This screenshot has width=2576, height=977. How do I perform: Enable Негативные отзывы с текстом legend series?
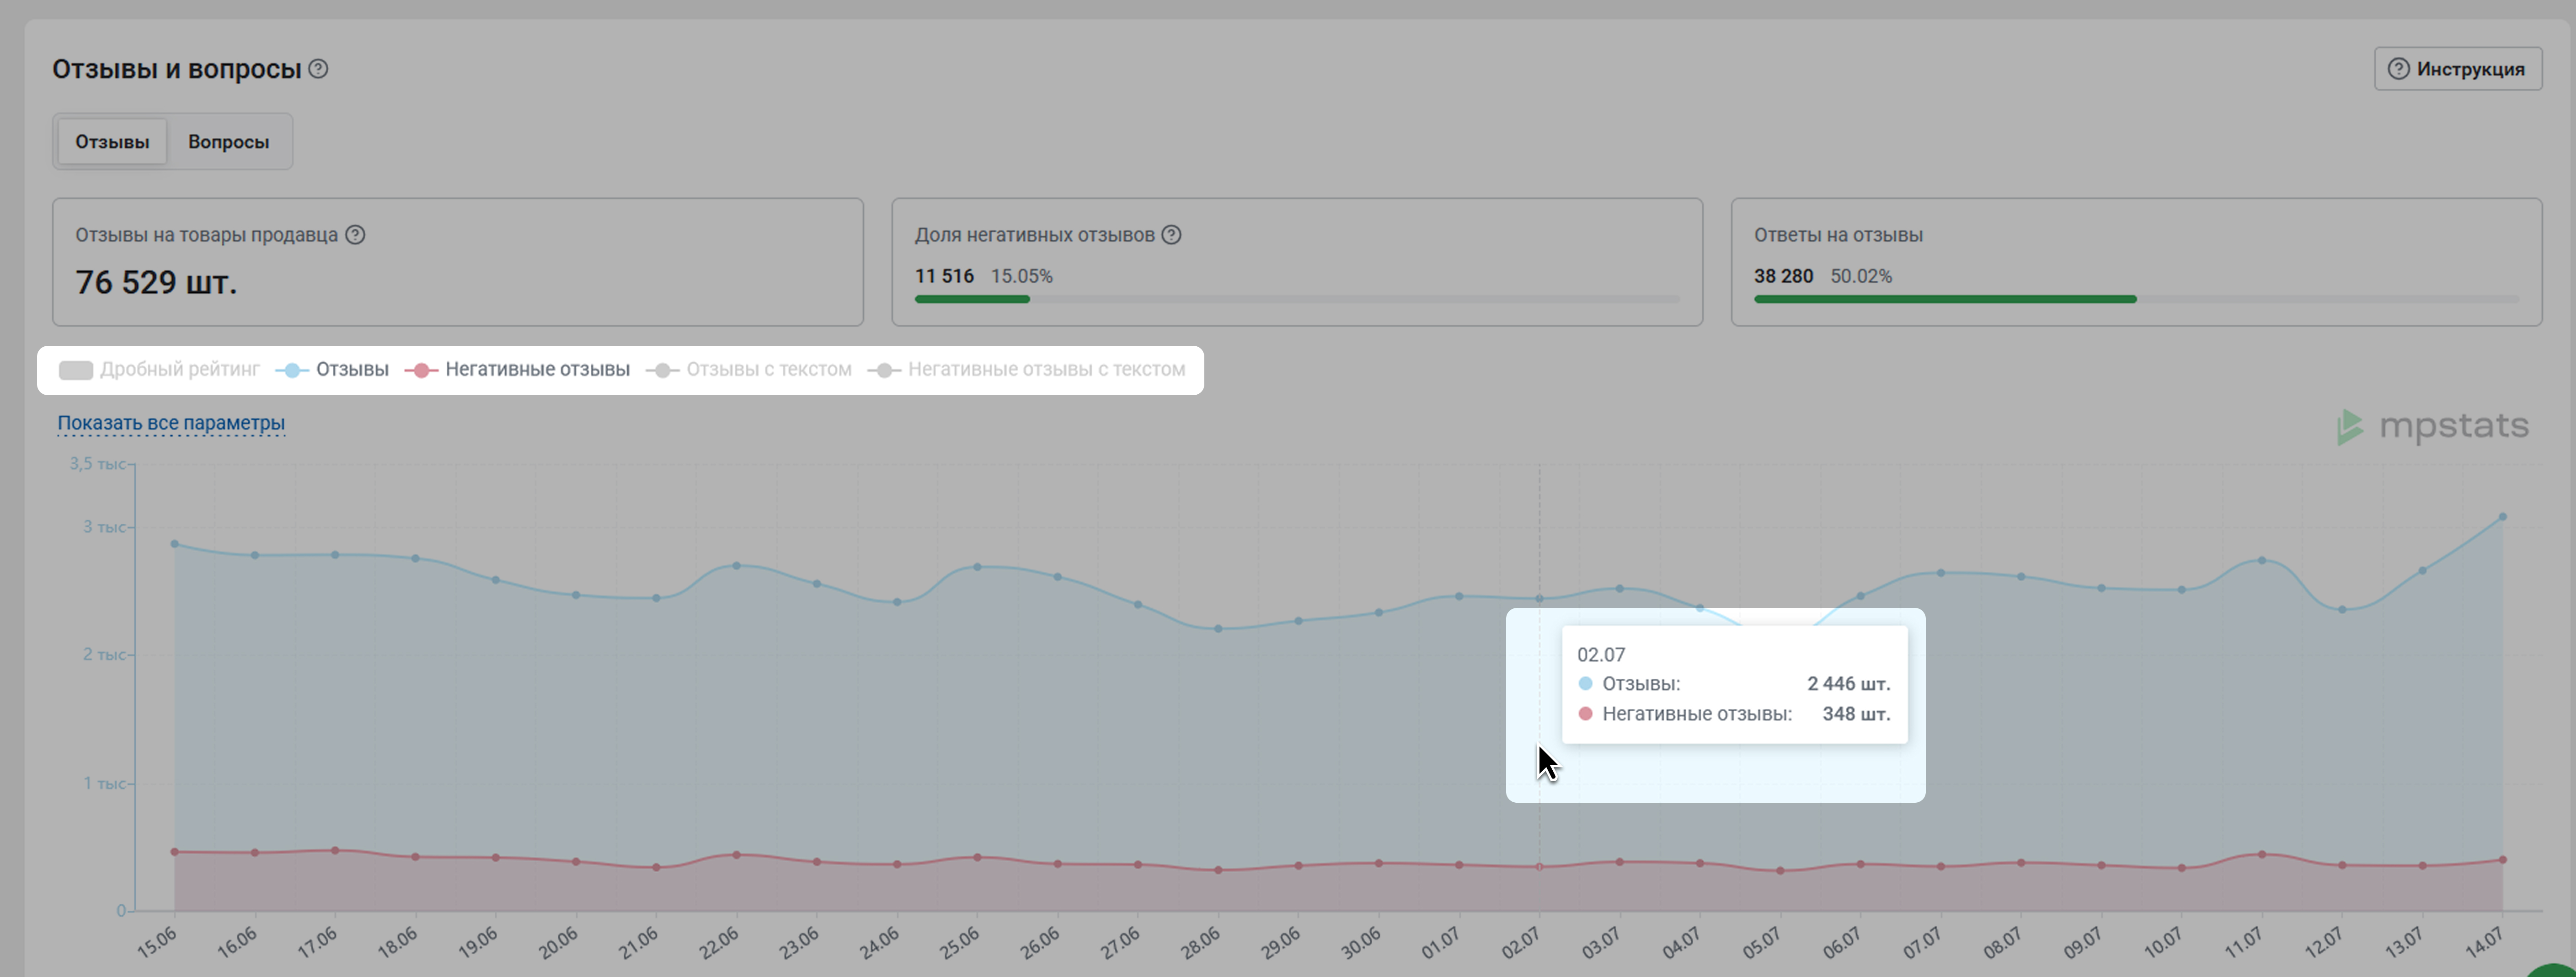click(1027, 370)
